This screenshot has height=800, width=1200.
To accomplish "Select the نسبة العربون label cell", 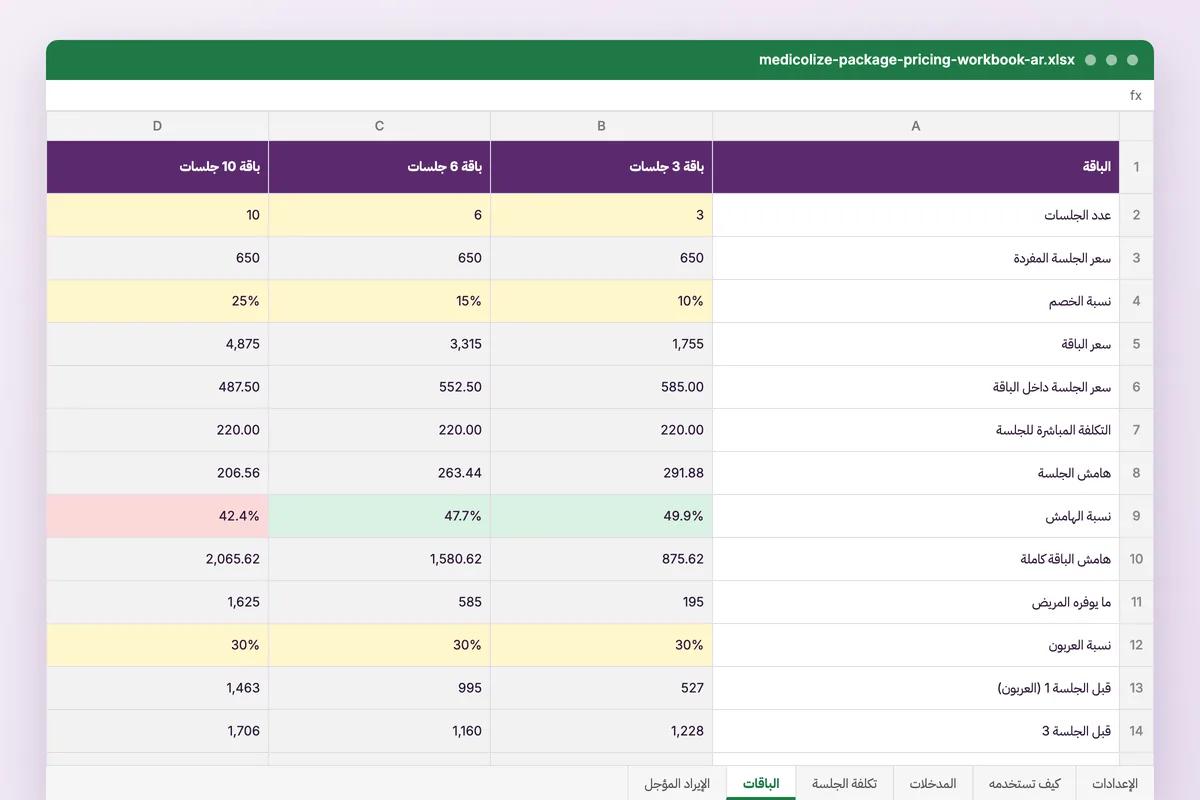I will (x=916, y=645).
